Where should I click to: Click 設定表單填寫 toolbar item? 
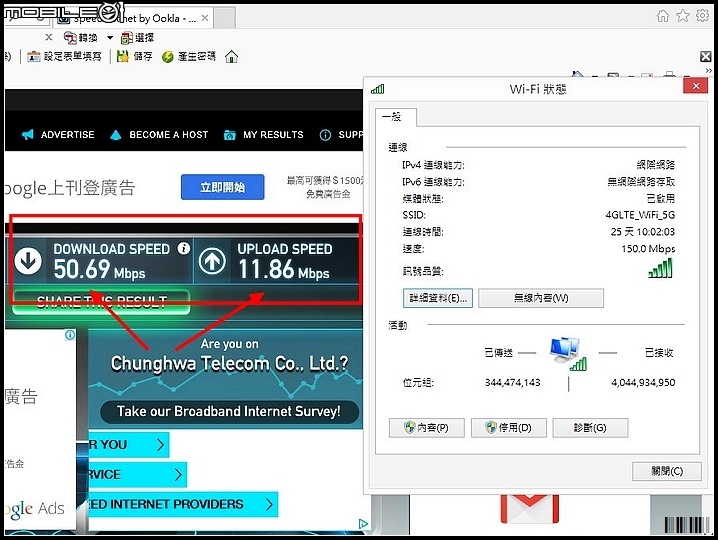click(x=65, y=56)
